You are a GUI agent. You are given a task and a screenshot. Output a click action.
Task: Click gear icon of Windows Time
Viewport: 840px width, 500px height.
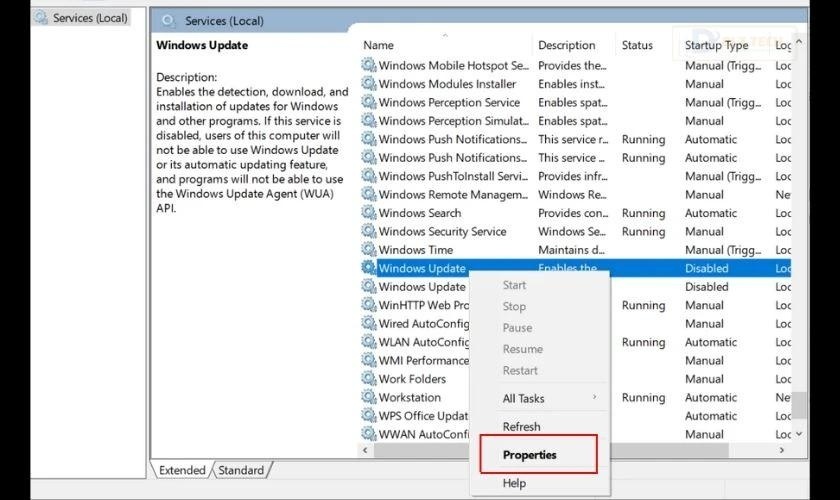[369, 249]
